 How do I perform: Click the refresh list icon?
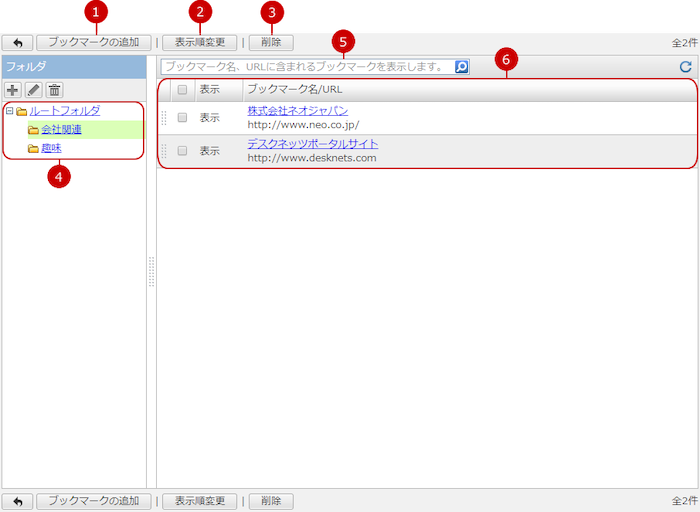tap(685, 67)
